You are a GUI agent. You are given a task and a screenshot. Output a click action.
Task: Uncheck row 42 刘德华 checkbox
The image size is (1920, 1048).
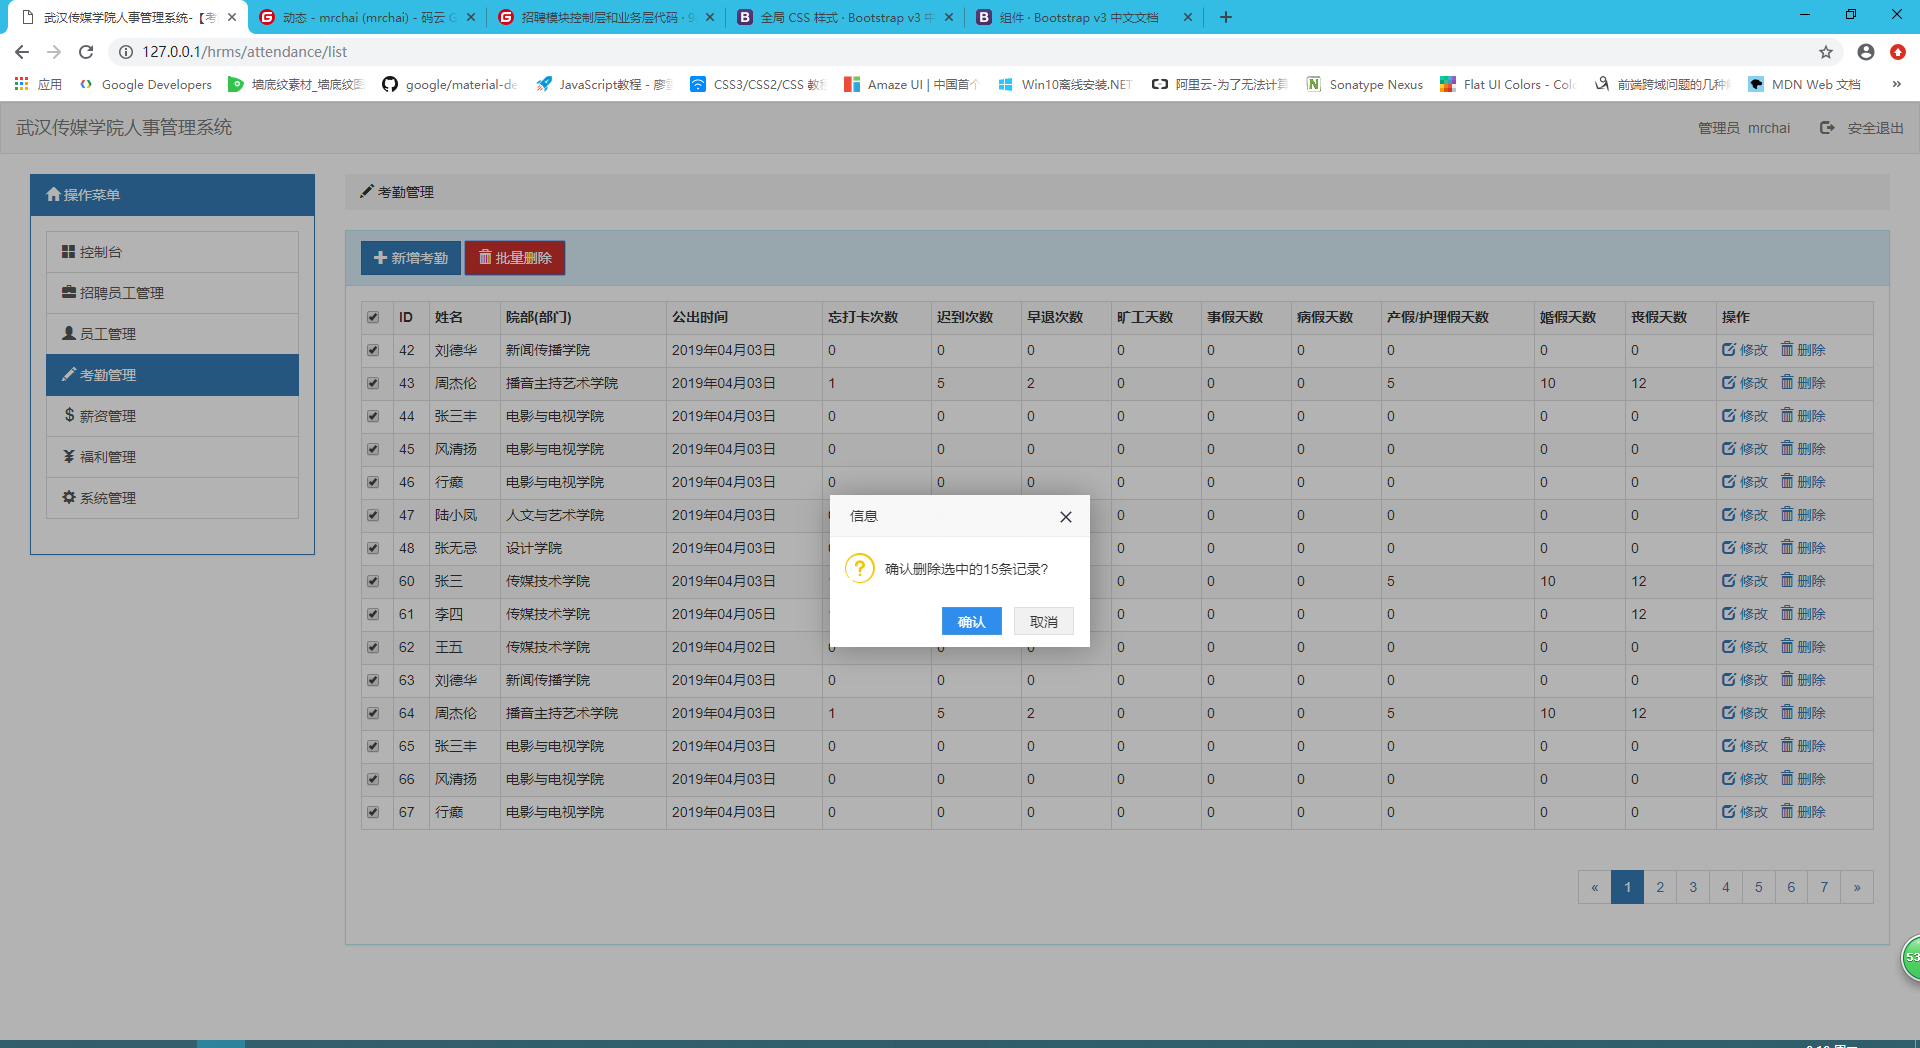point(373,350)
